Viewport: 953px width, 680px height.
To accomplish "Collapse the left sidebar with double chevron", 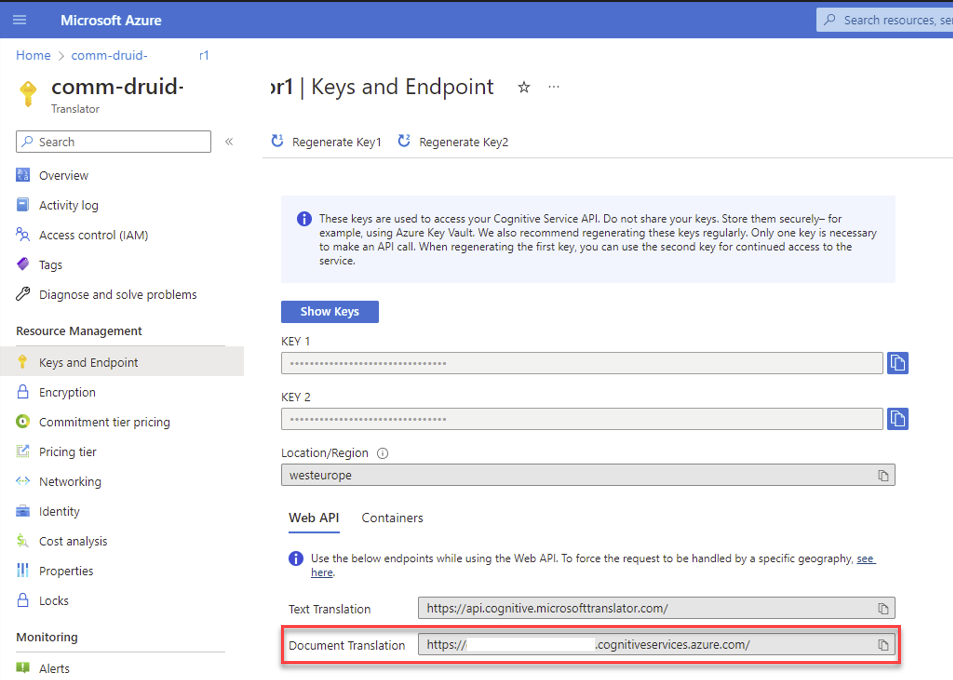I will coord(229,142).
